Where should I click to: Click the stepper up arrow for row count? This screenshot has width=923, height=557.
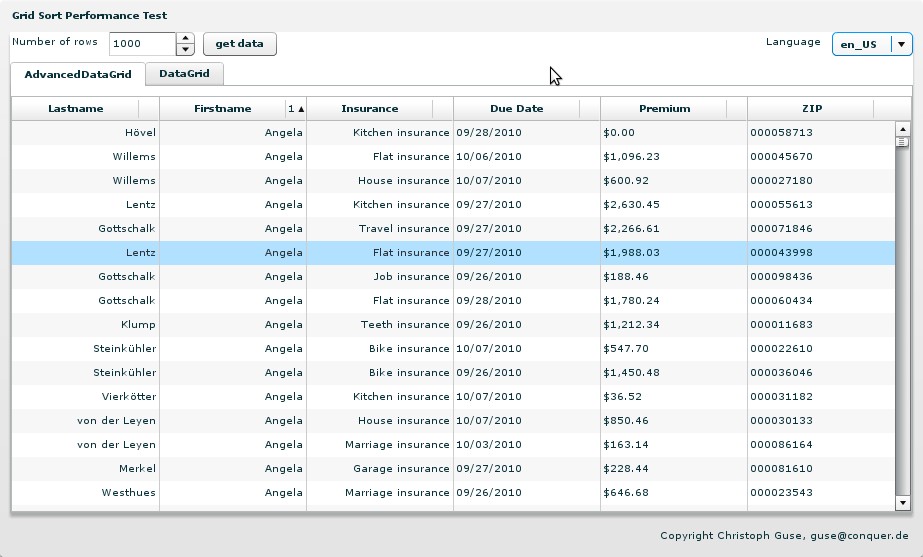tap(185, 38)
